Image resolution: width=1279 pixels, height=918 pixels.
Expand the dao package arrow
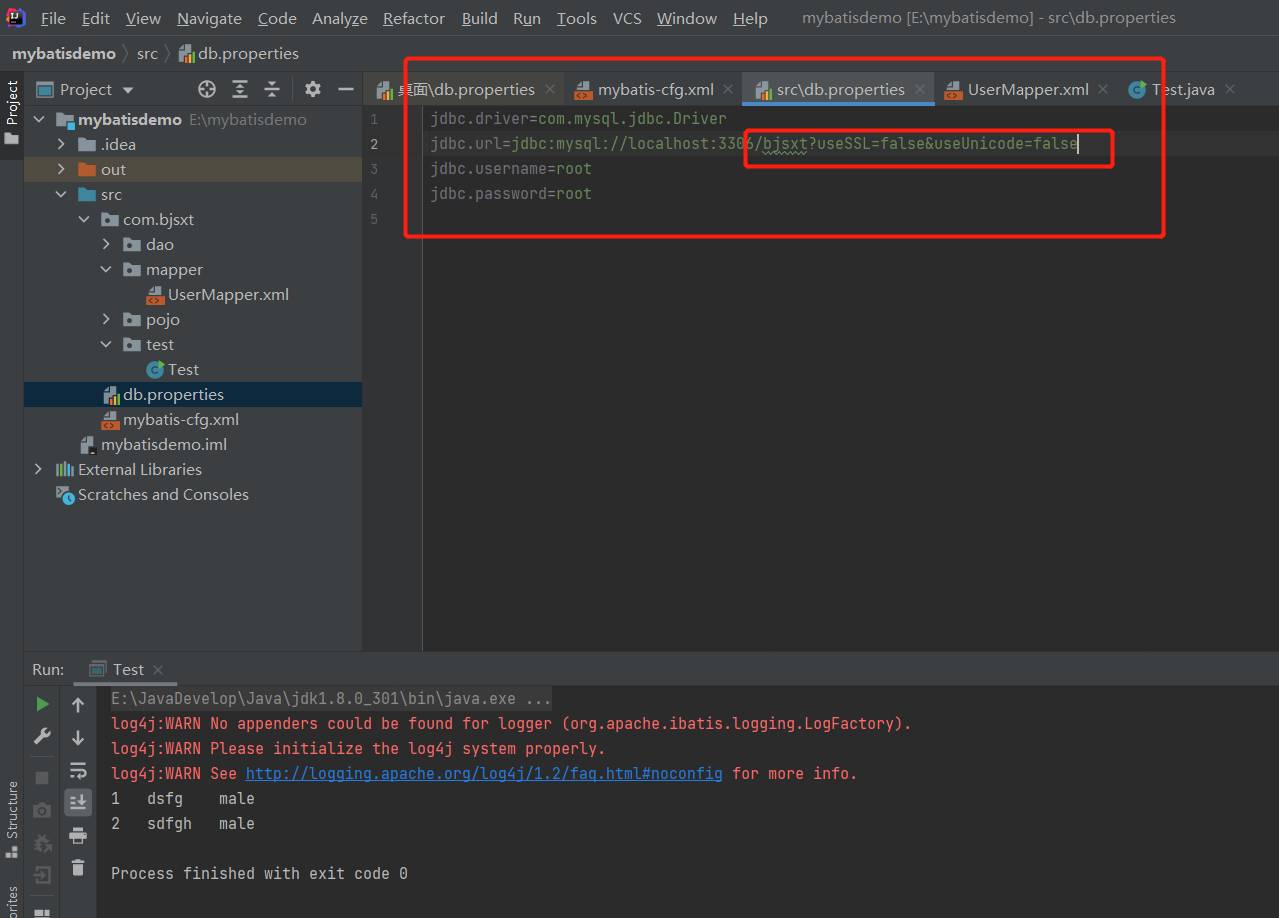point(106,245)
